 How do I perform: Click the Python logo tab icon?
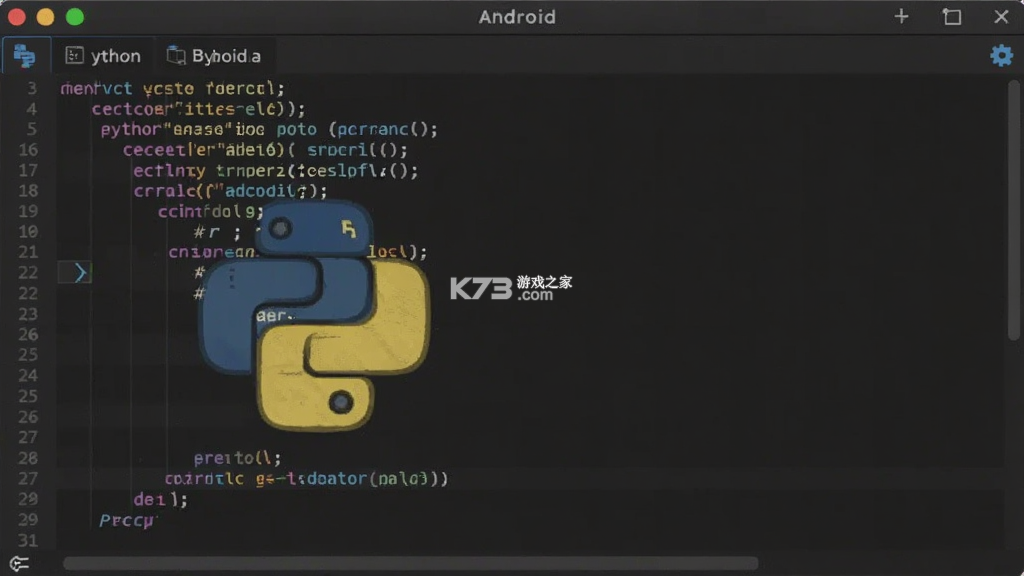[x=25, y=56]
